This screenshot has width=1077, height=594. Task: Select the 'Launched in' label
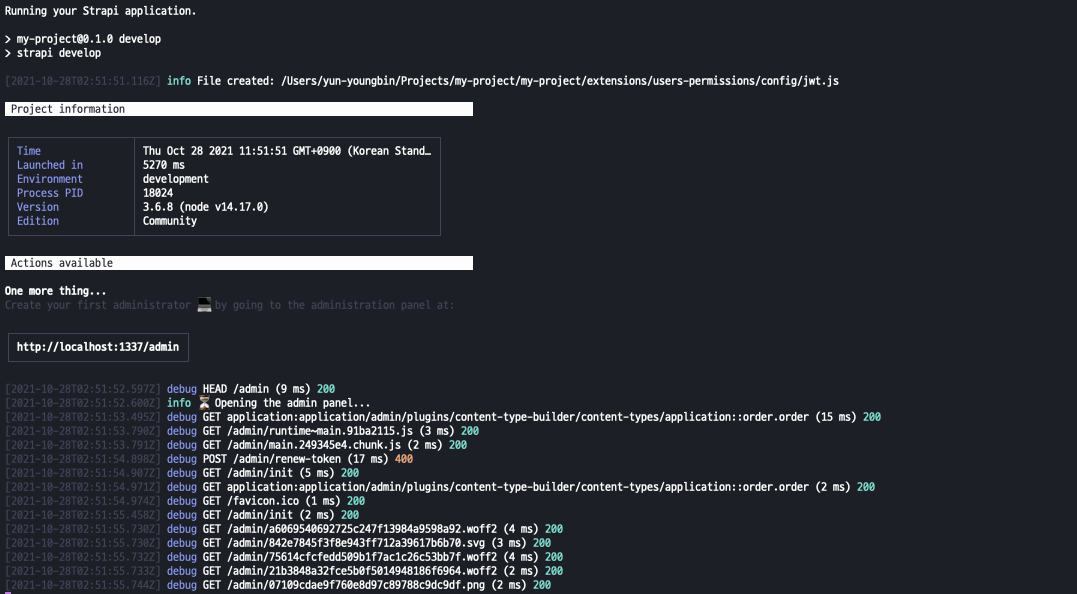coord(49,165)
